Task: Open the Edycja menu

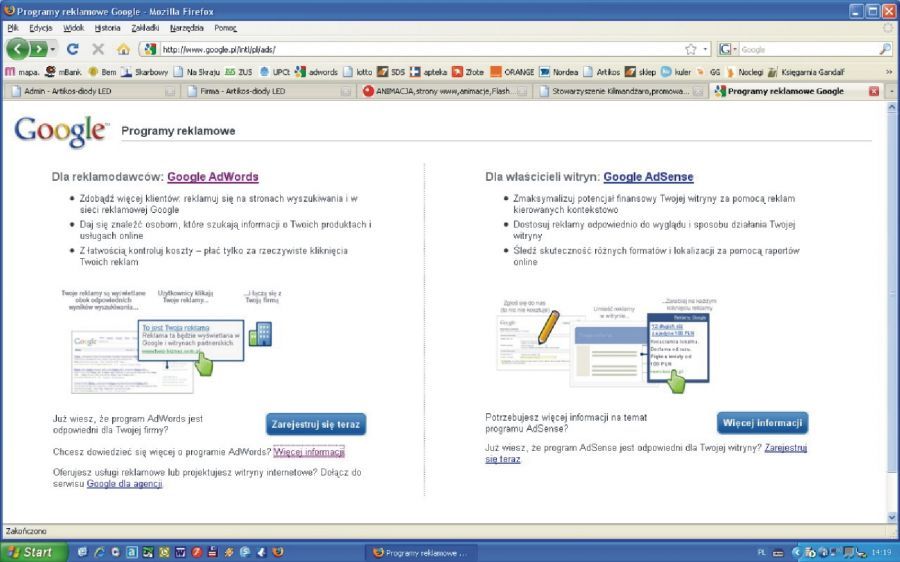Action: click(x=41, y=28)
